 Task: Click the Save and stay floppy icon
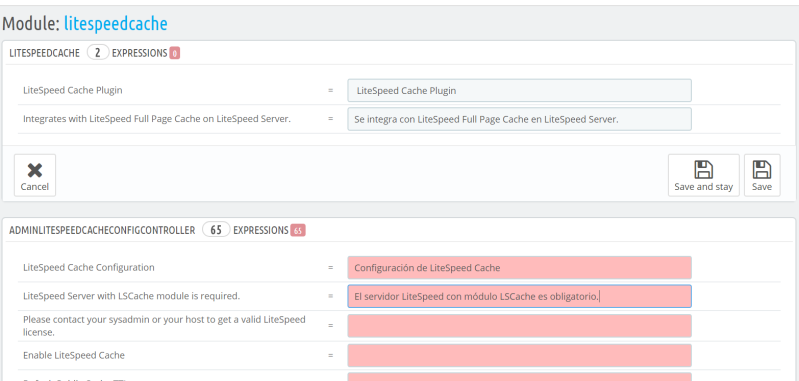[x=704, y=170]
